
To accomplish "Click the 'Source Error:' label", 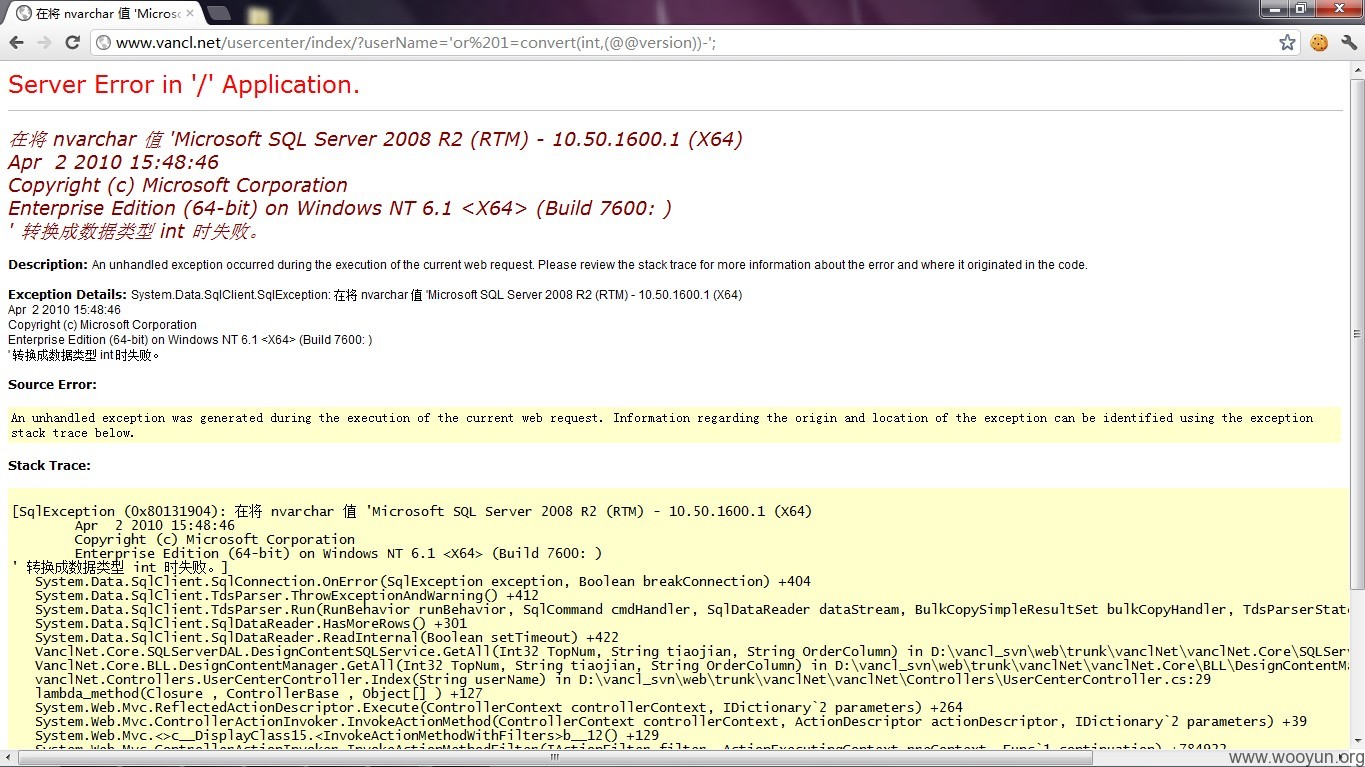I will click(x=52, y=385).
